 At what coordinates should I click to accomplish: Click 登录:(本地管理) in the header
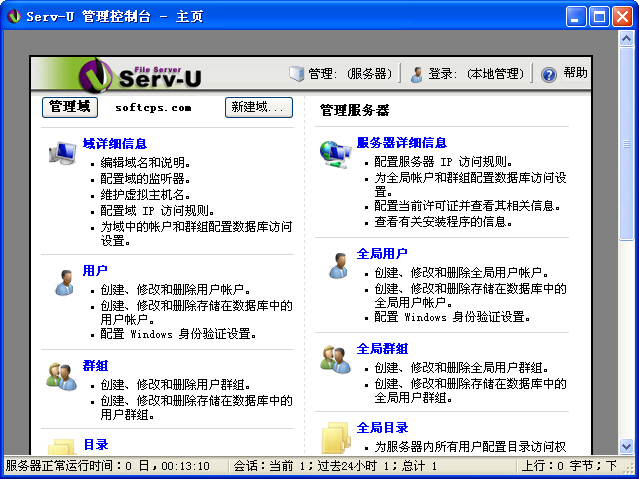(476, 74)
